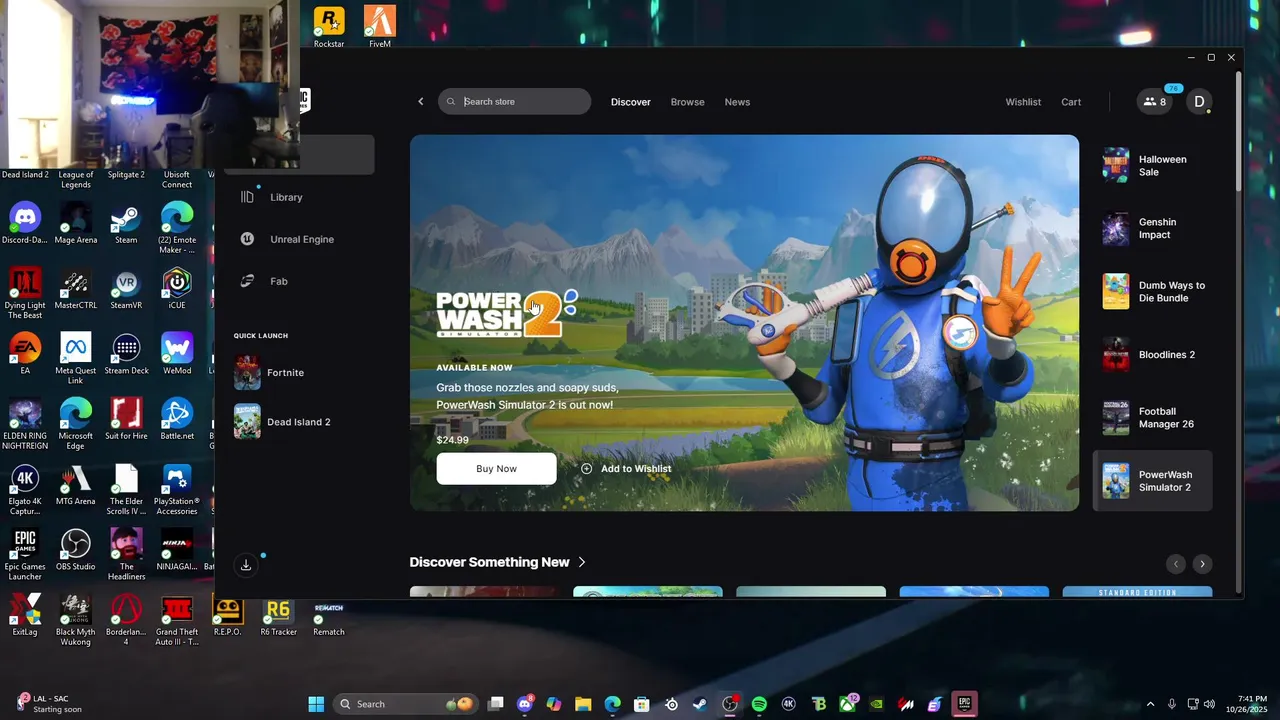Open the downloads icon at sidebar bottom
The width and height of the screenshot is (1280, 720).
coord(246,565)
